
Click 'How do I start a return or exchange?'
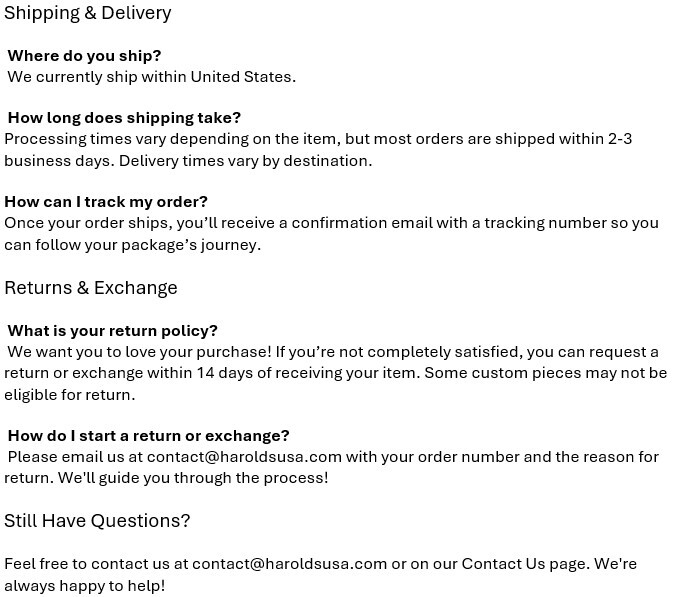[x=148, y=436]
